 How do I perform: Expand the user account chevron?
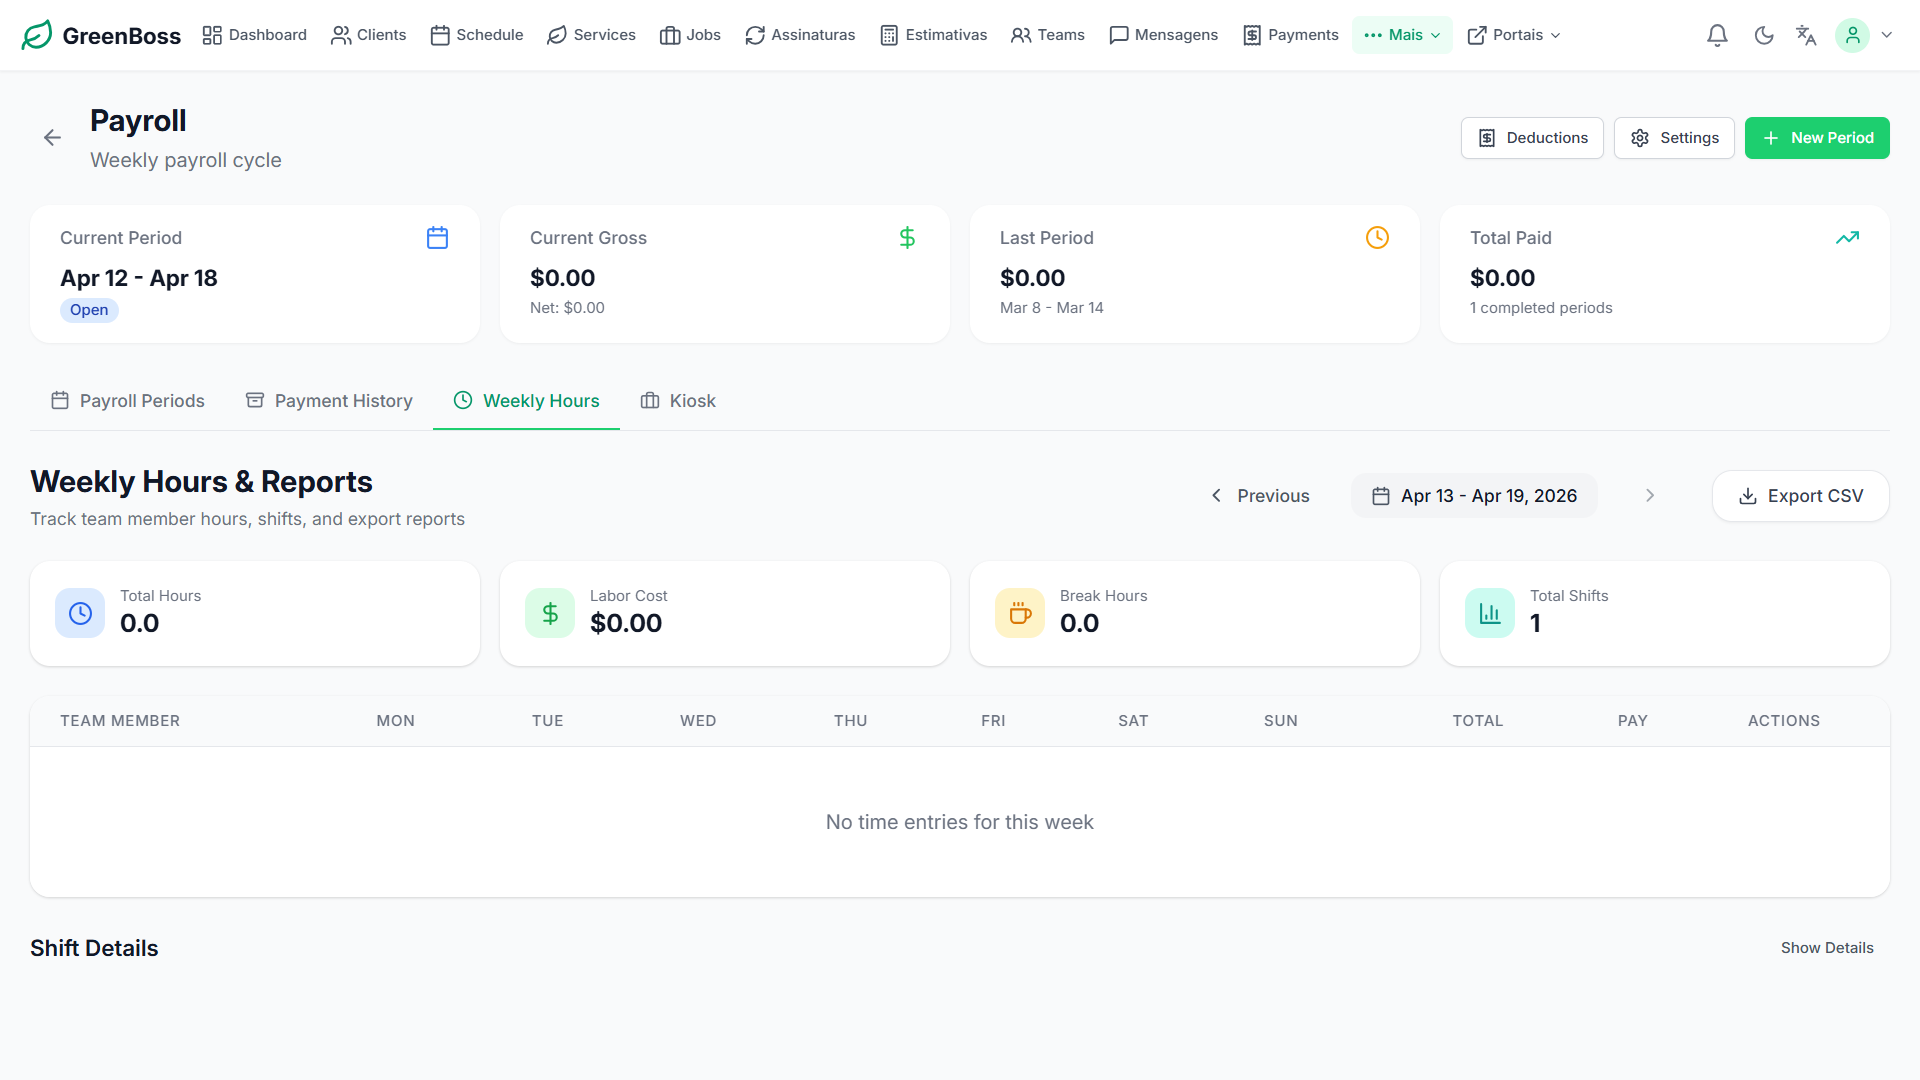click(1887, 35)
